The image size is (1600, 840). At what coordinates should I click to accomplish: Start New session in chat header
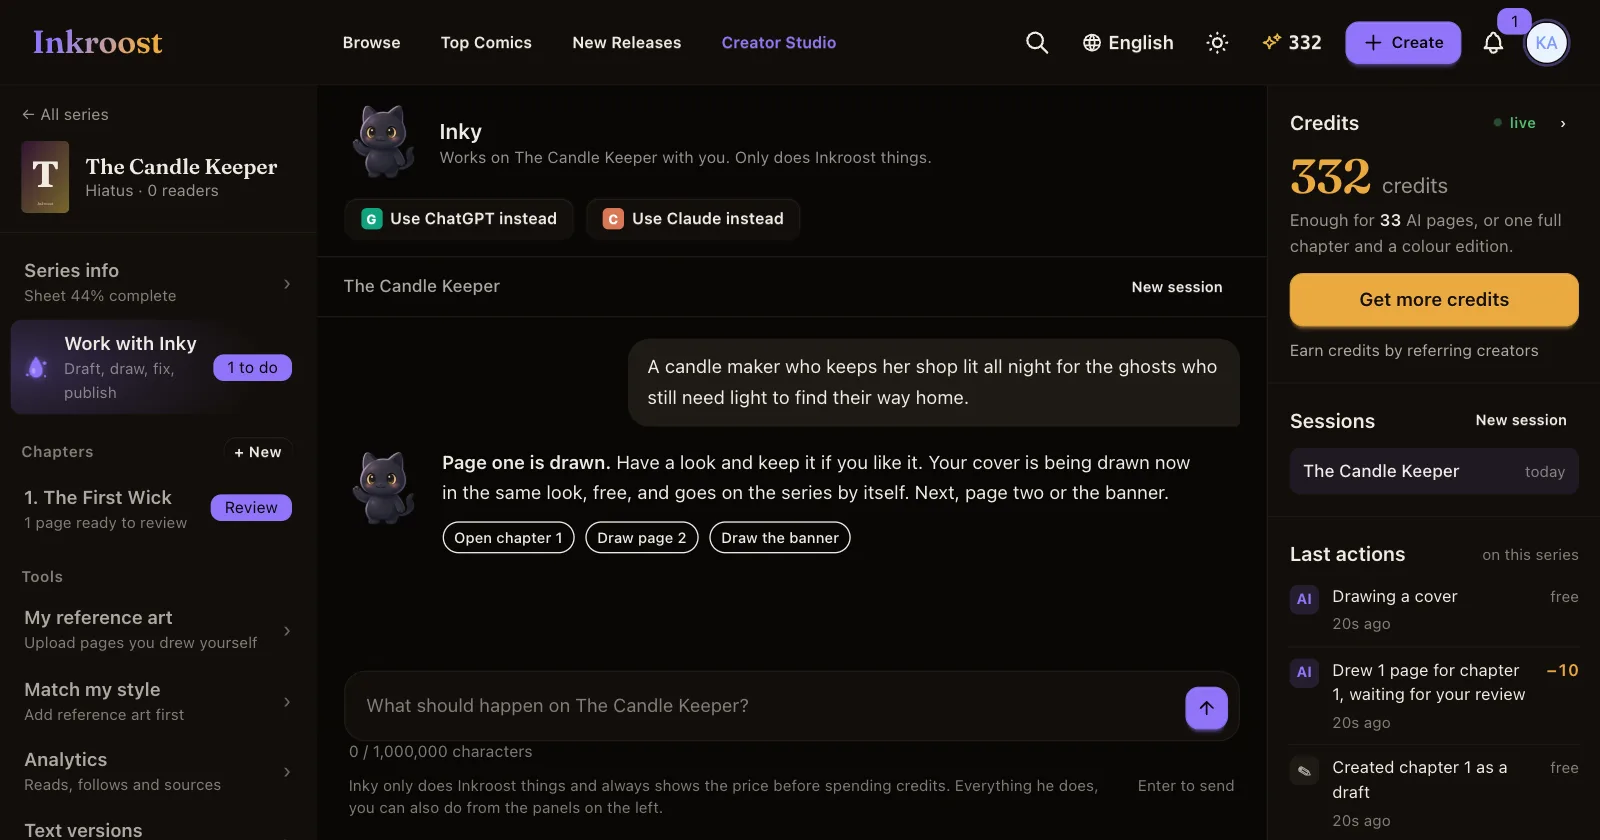[x=1177, y=287]
